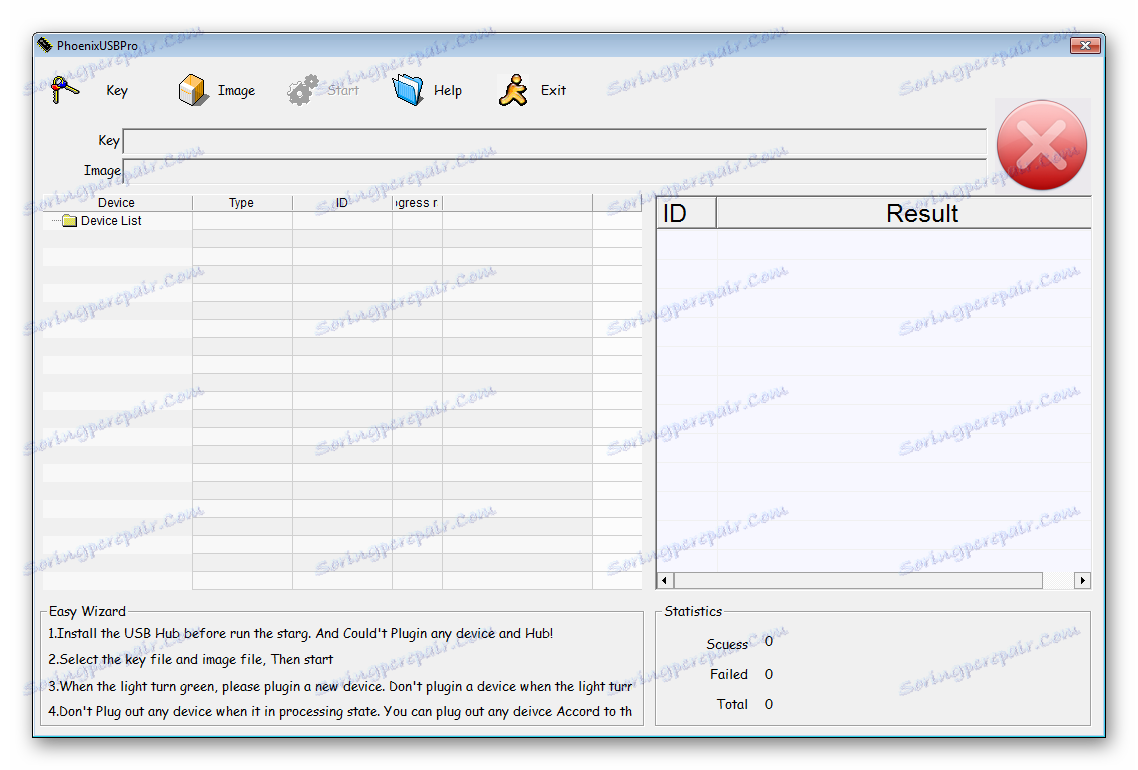This screenshot has width=1138, height=770.
Task: Click the Key toolbar icon with keys
Action: (x=65, y=90)
